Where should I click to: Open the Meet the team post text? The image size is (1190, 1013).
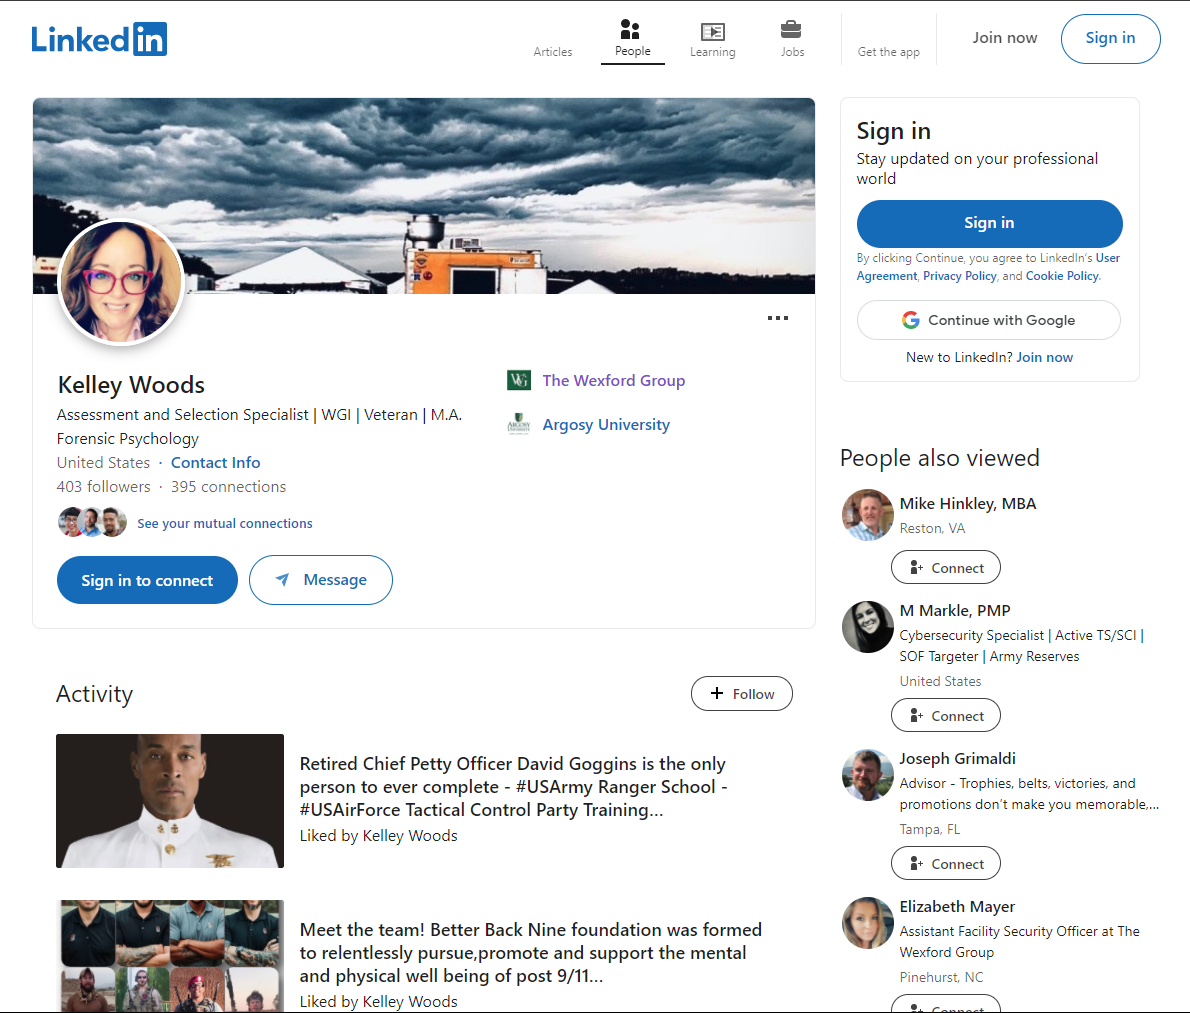530,953
